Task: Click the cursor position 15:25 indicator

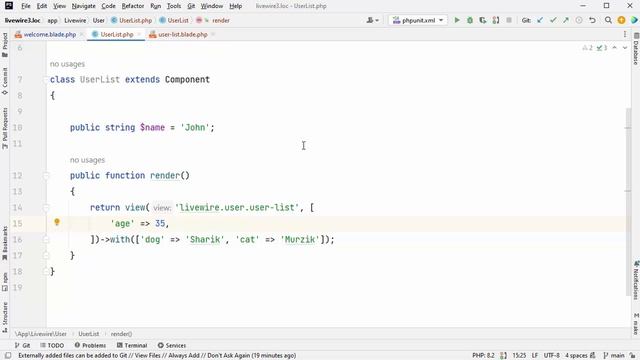Action: pyautogui.click(x=519, y=356)
